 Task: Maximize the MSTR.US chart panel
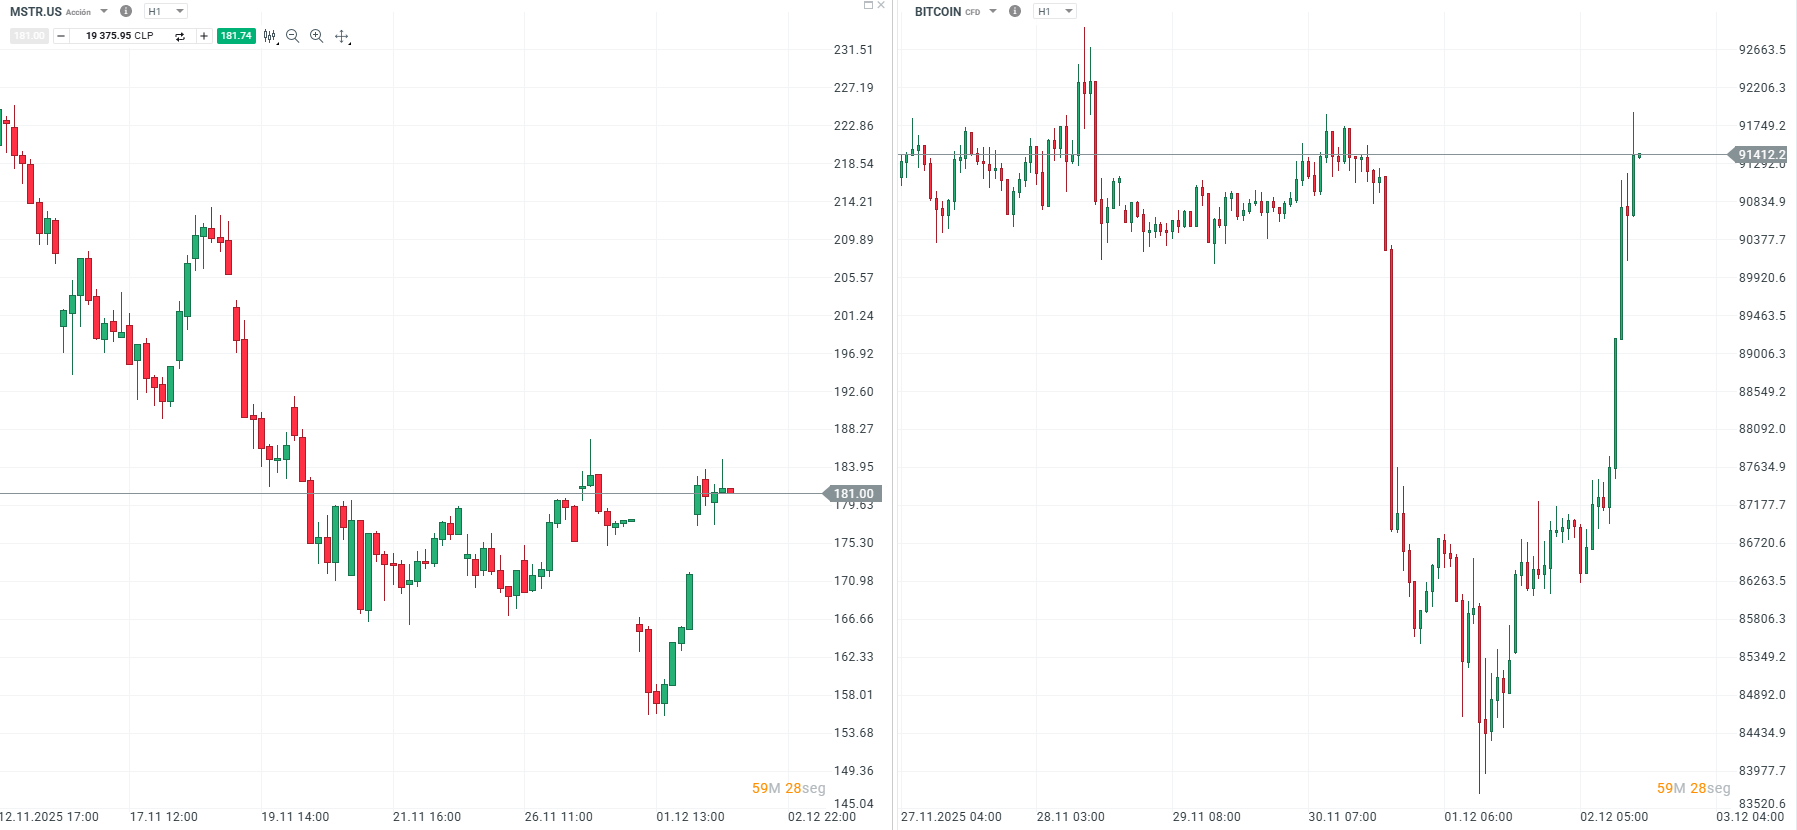pyautogui.click(x=868, y=5)
